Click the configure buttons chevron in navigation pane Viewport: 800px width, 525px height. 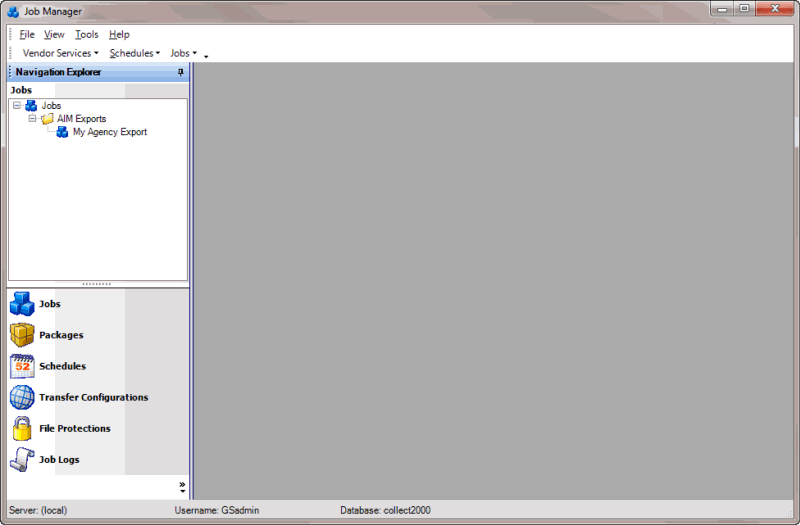click(182, 487)
